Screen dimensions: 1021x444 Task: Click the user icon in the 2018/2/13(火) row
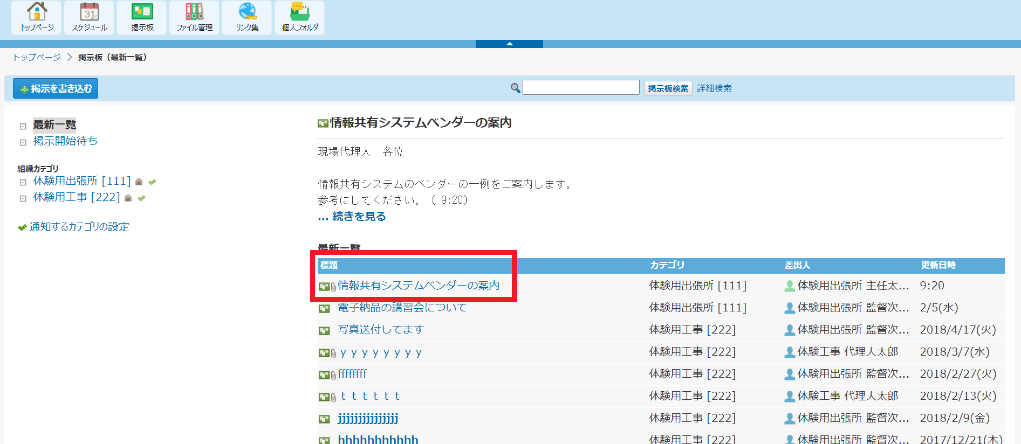point(790,396)
